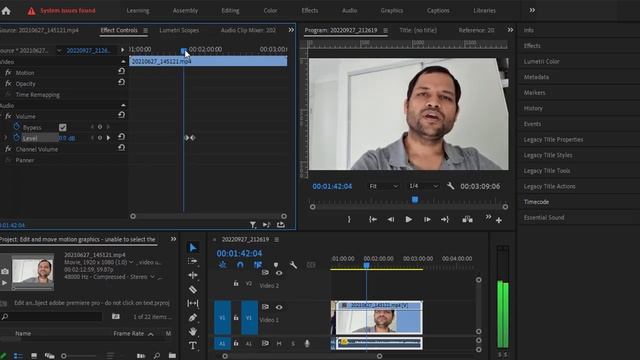This screenshot has height=360, width=640.
Task: Open the 1/4 playback resolution dropdown
Action: [423, 186]
